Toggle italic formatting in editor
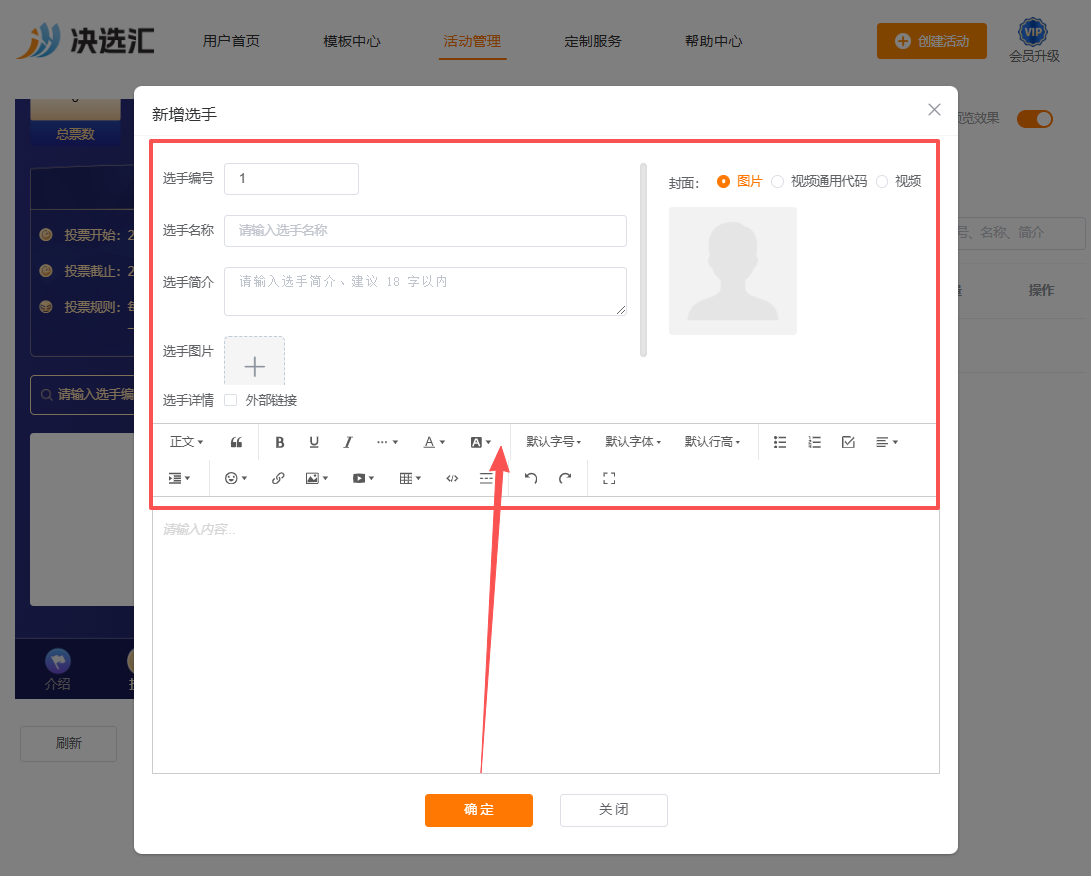The image size is (1091, 876). [348, 442]
